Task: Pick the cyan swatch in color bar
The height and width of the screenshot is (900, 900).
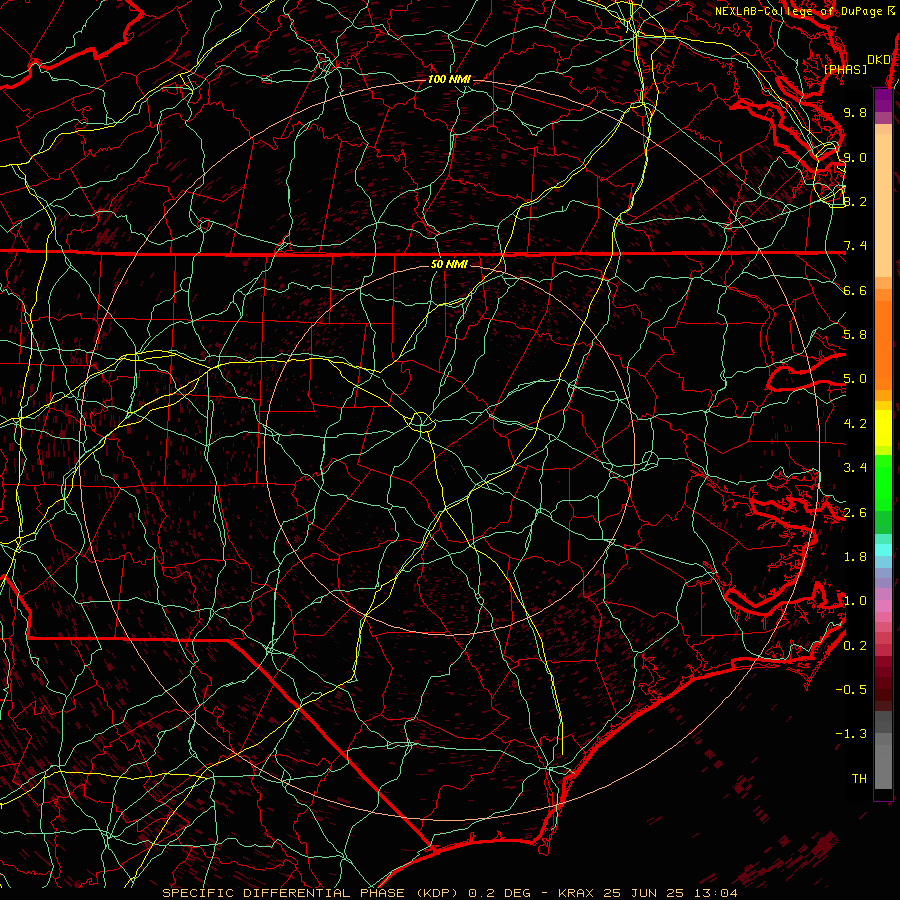Action: [x=883, y=550]
